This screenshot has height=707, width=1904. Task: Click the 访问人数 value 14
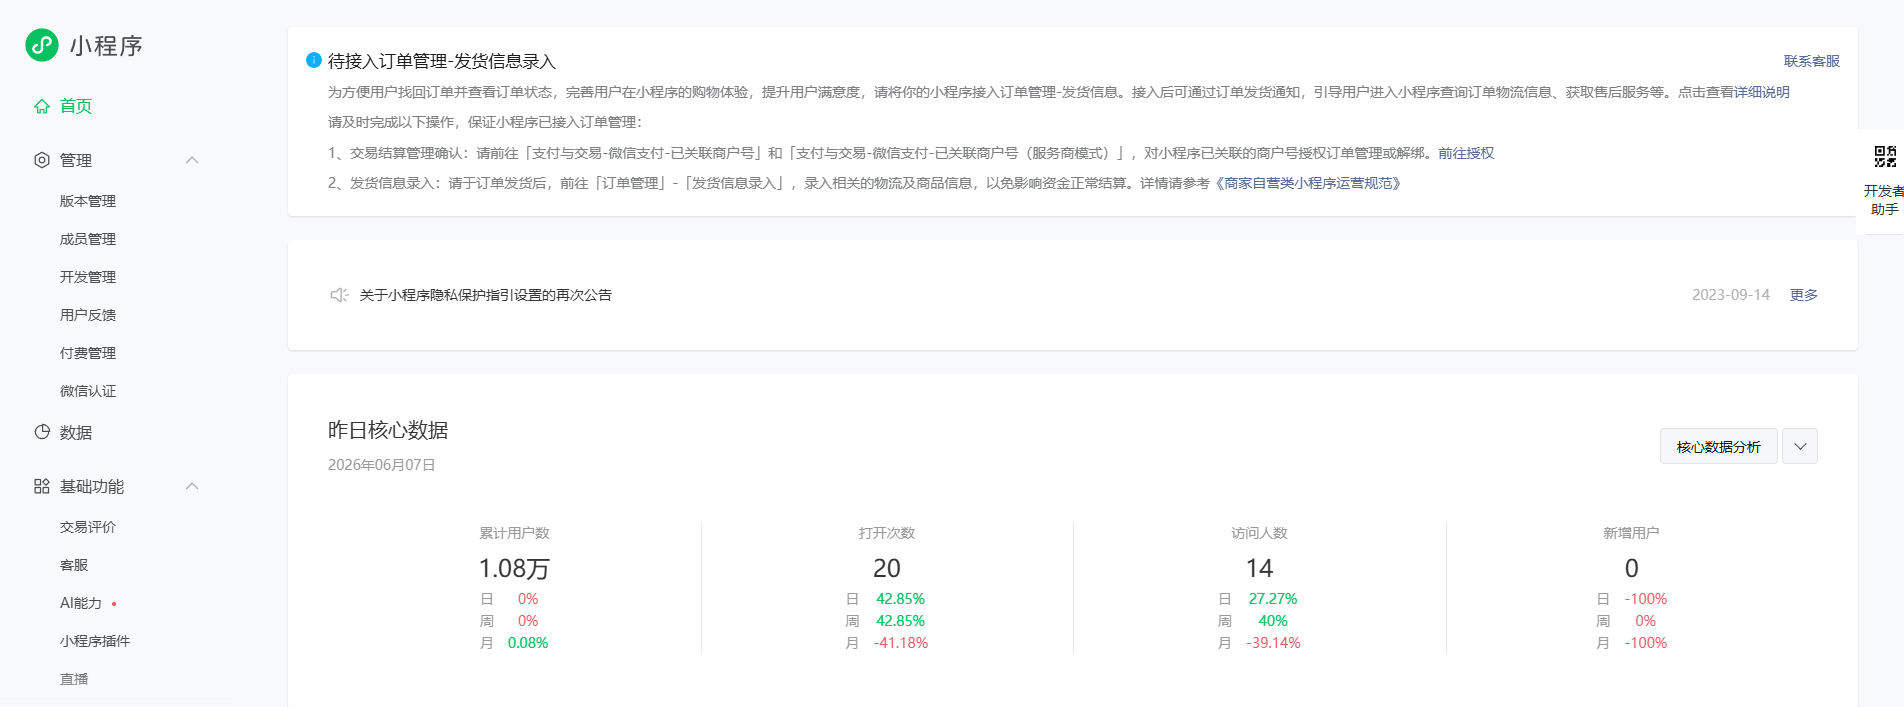[1259, 568]
